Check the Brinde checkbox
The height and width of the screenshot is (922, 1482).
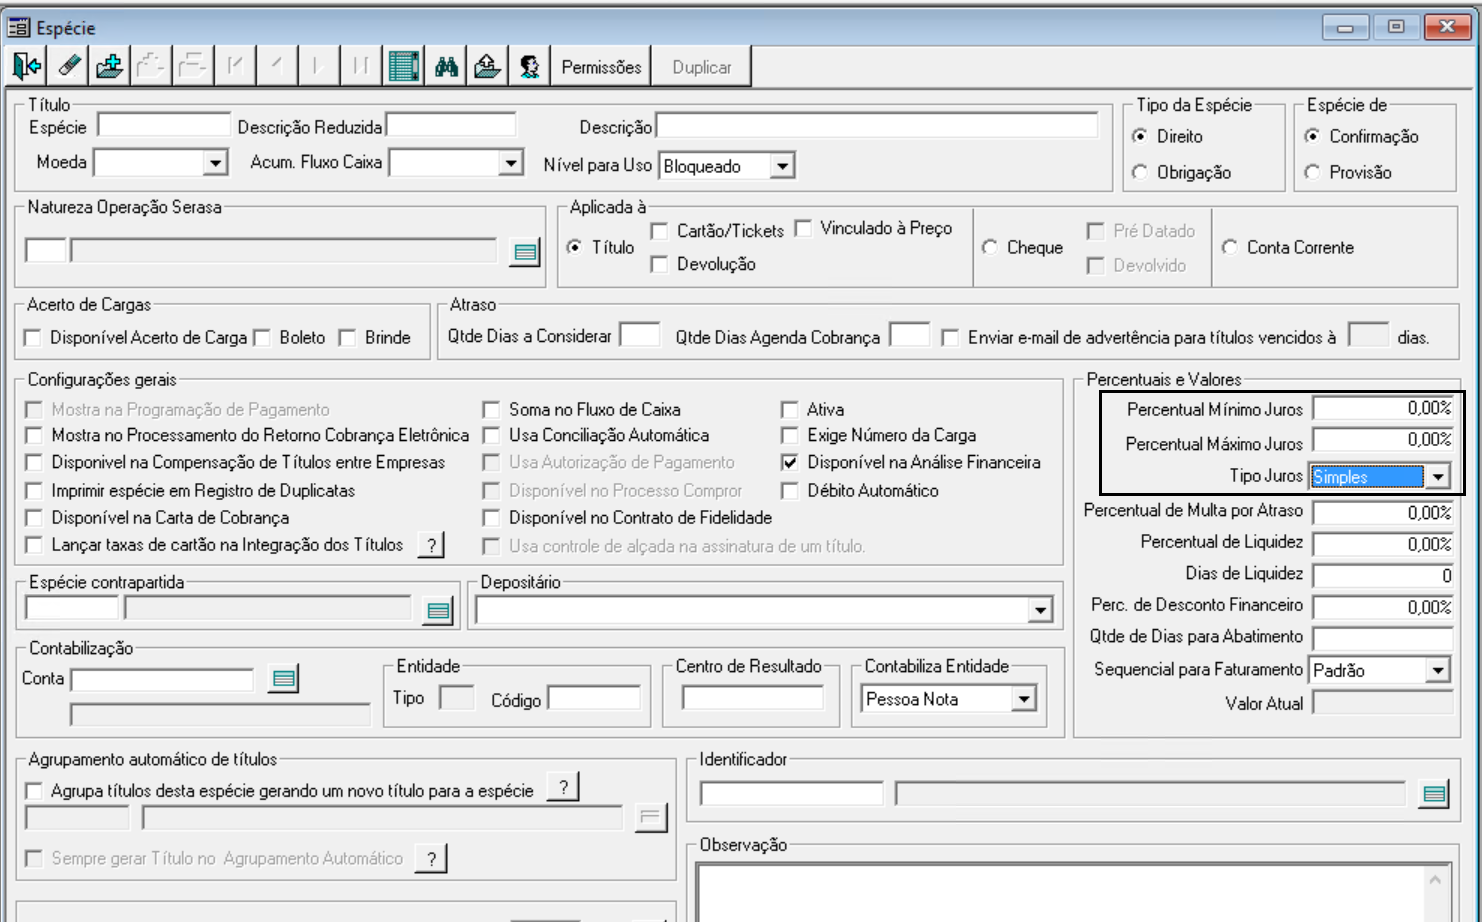tap(347, 338)
